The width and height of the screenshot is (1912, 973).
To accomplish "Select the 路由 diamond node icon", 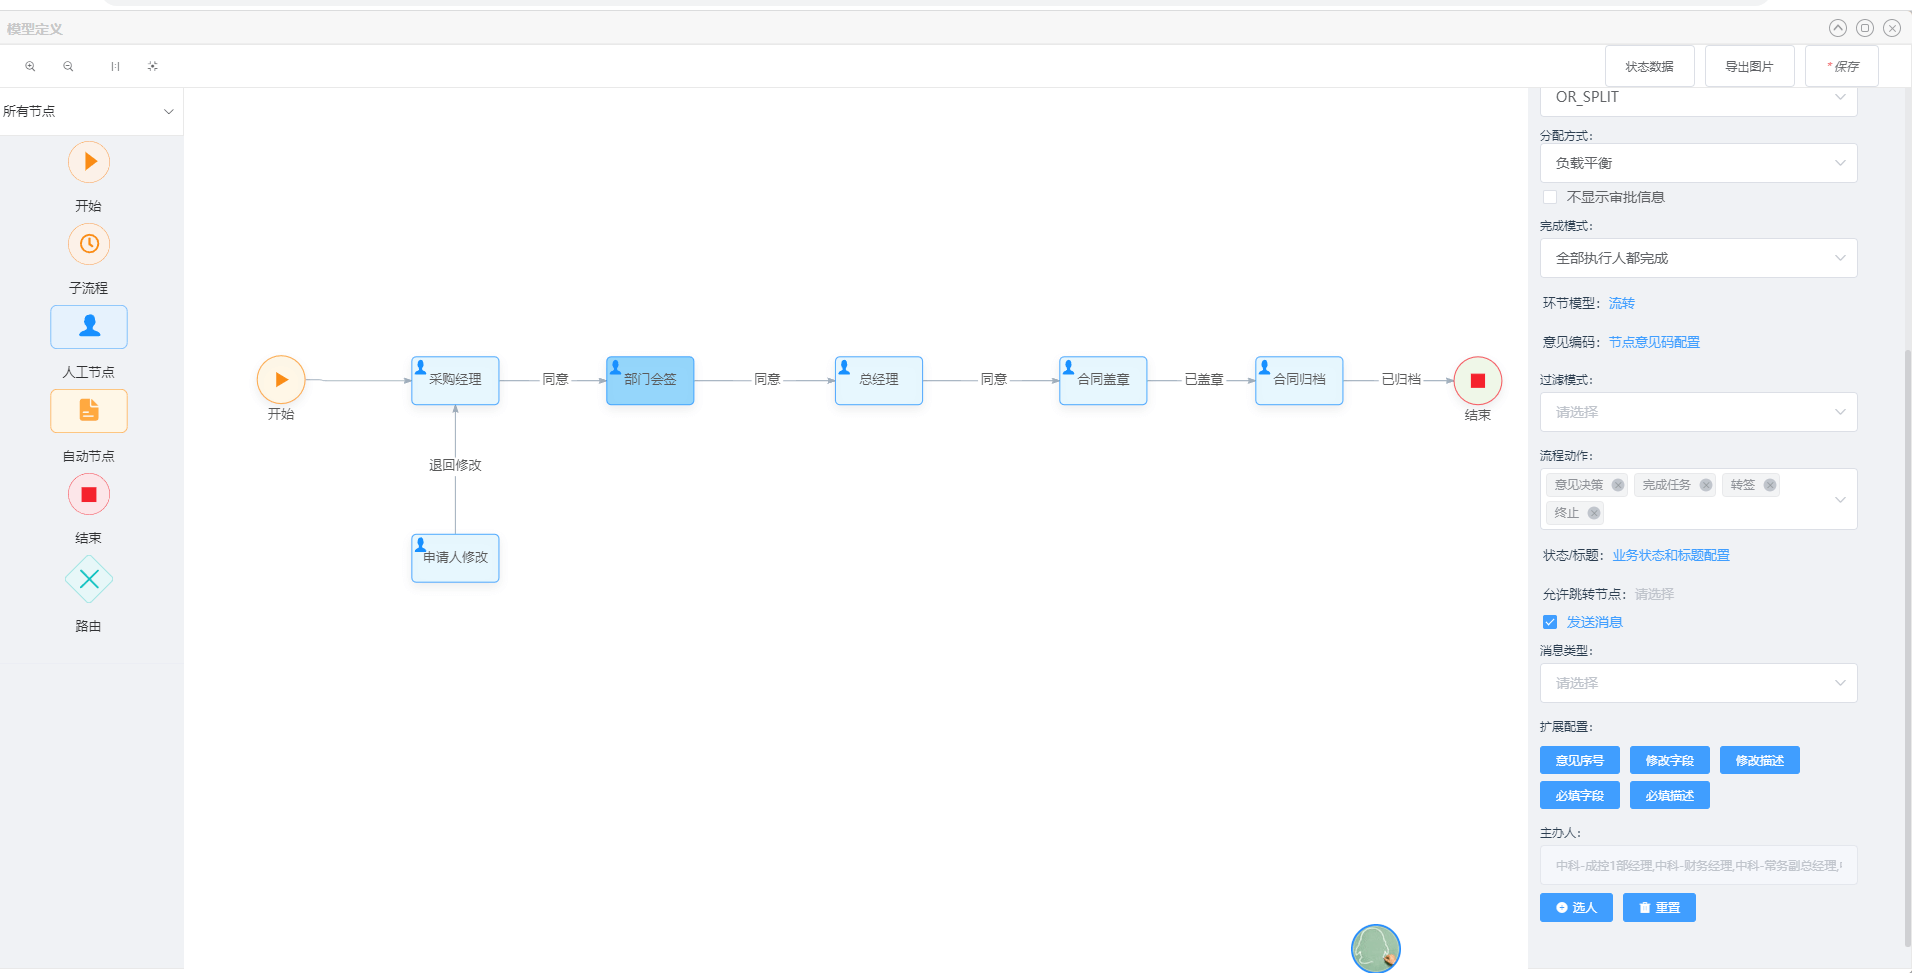I will point(89,579).
